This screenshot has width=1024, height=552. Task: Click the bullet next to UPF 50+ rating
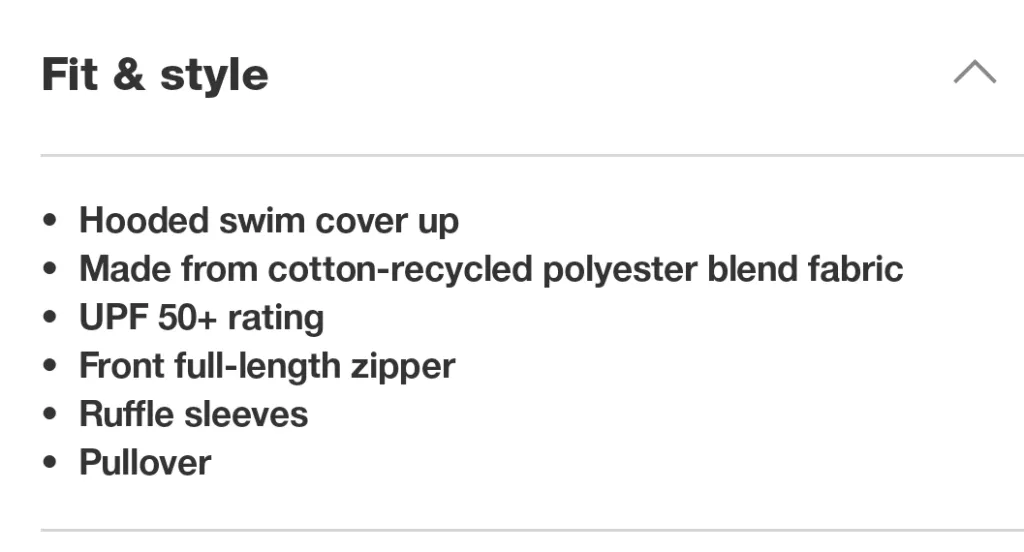coord(50,318)
